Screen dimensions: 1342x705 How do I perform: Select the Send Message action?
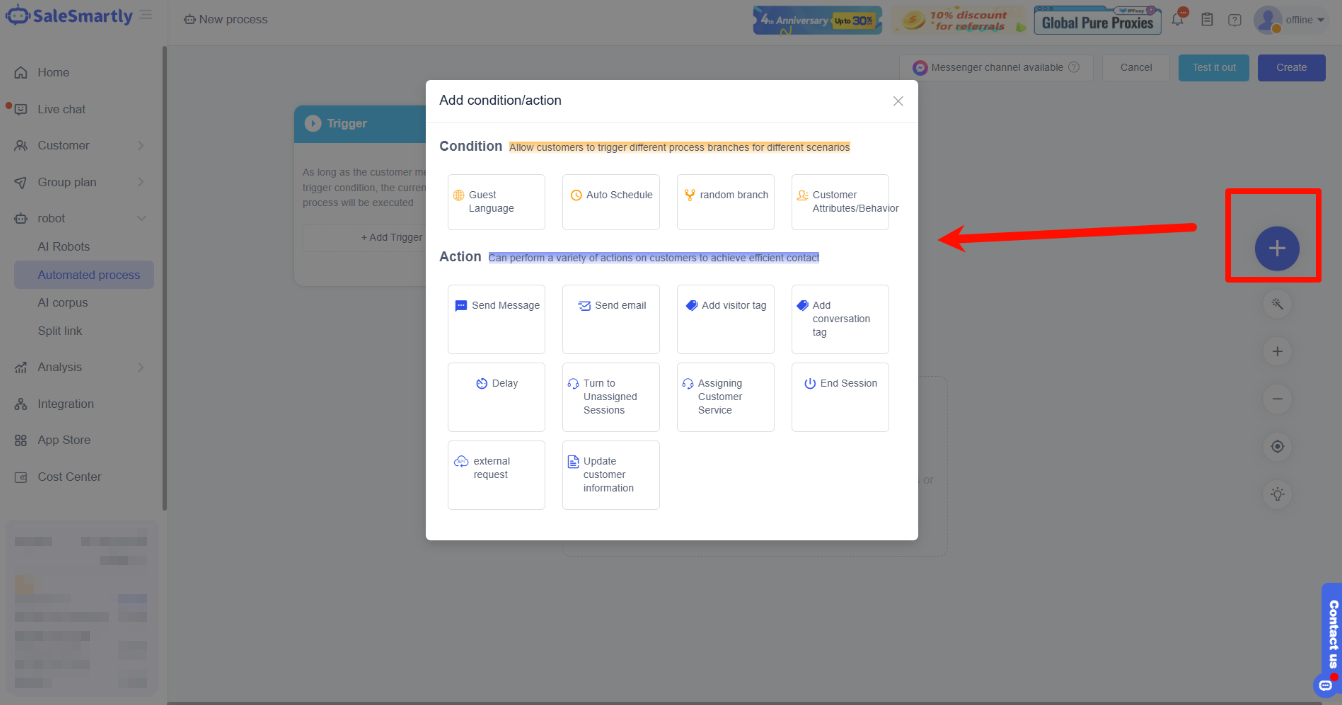[x=496, y=318]
